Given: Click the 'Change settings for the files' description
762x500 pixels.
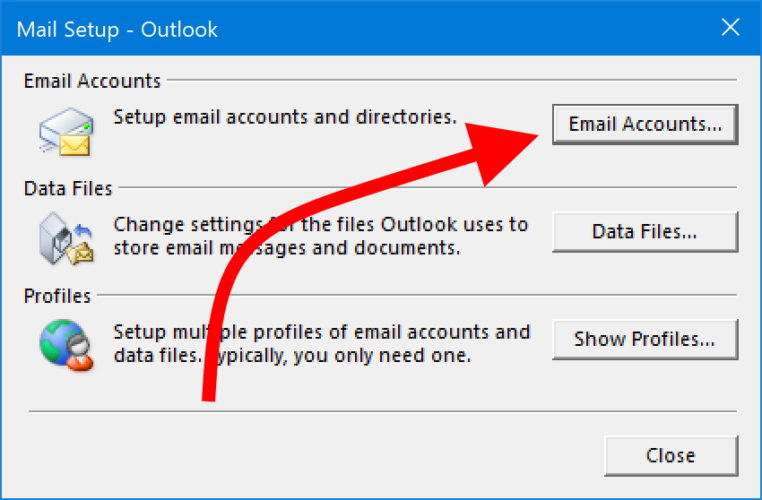Looking at the screenshot, I should [x=321, y=236].
